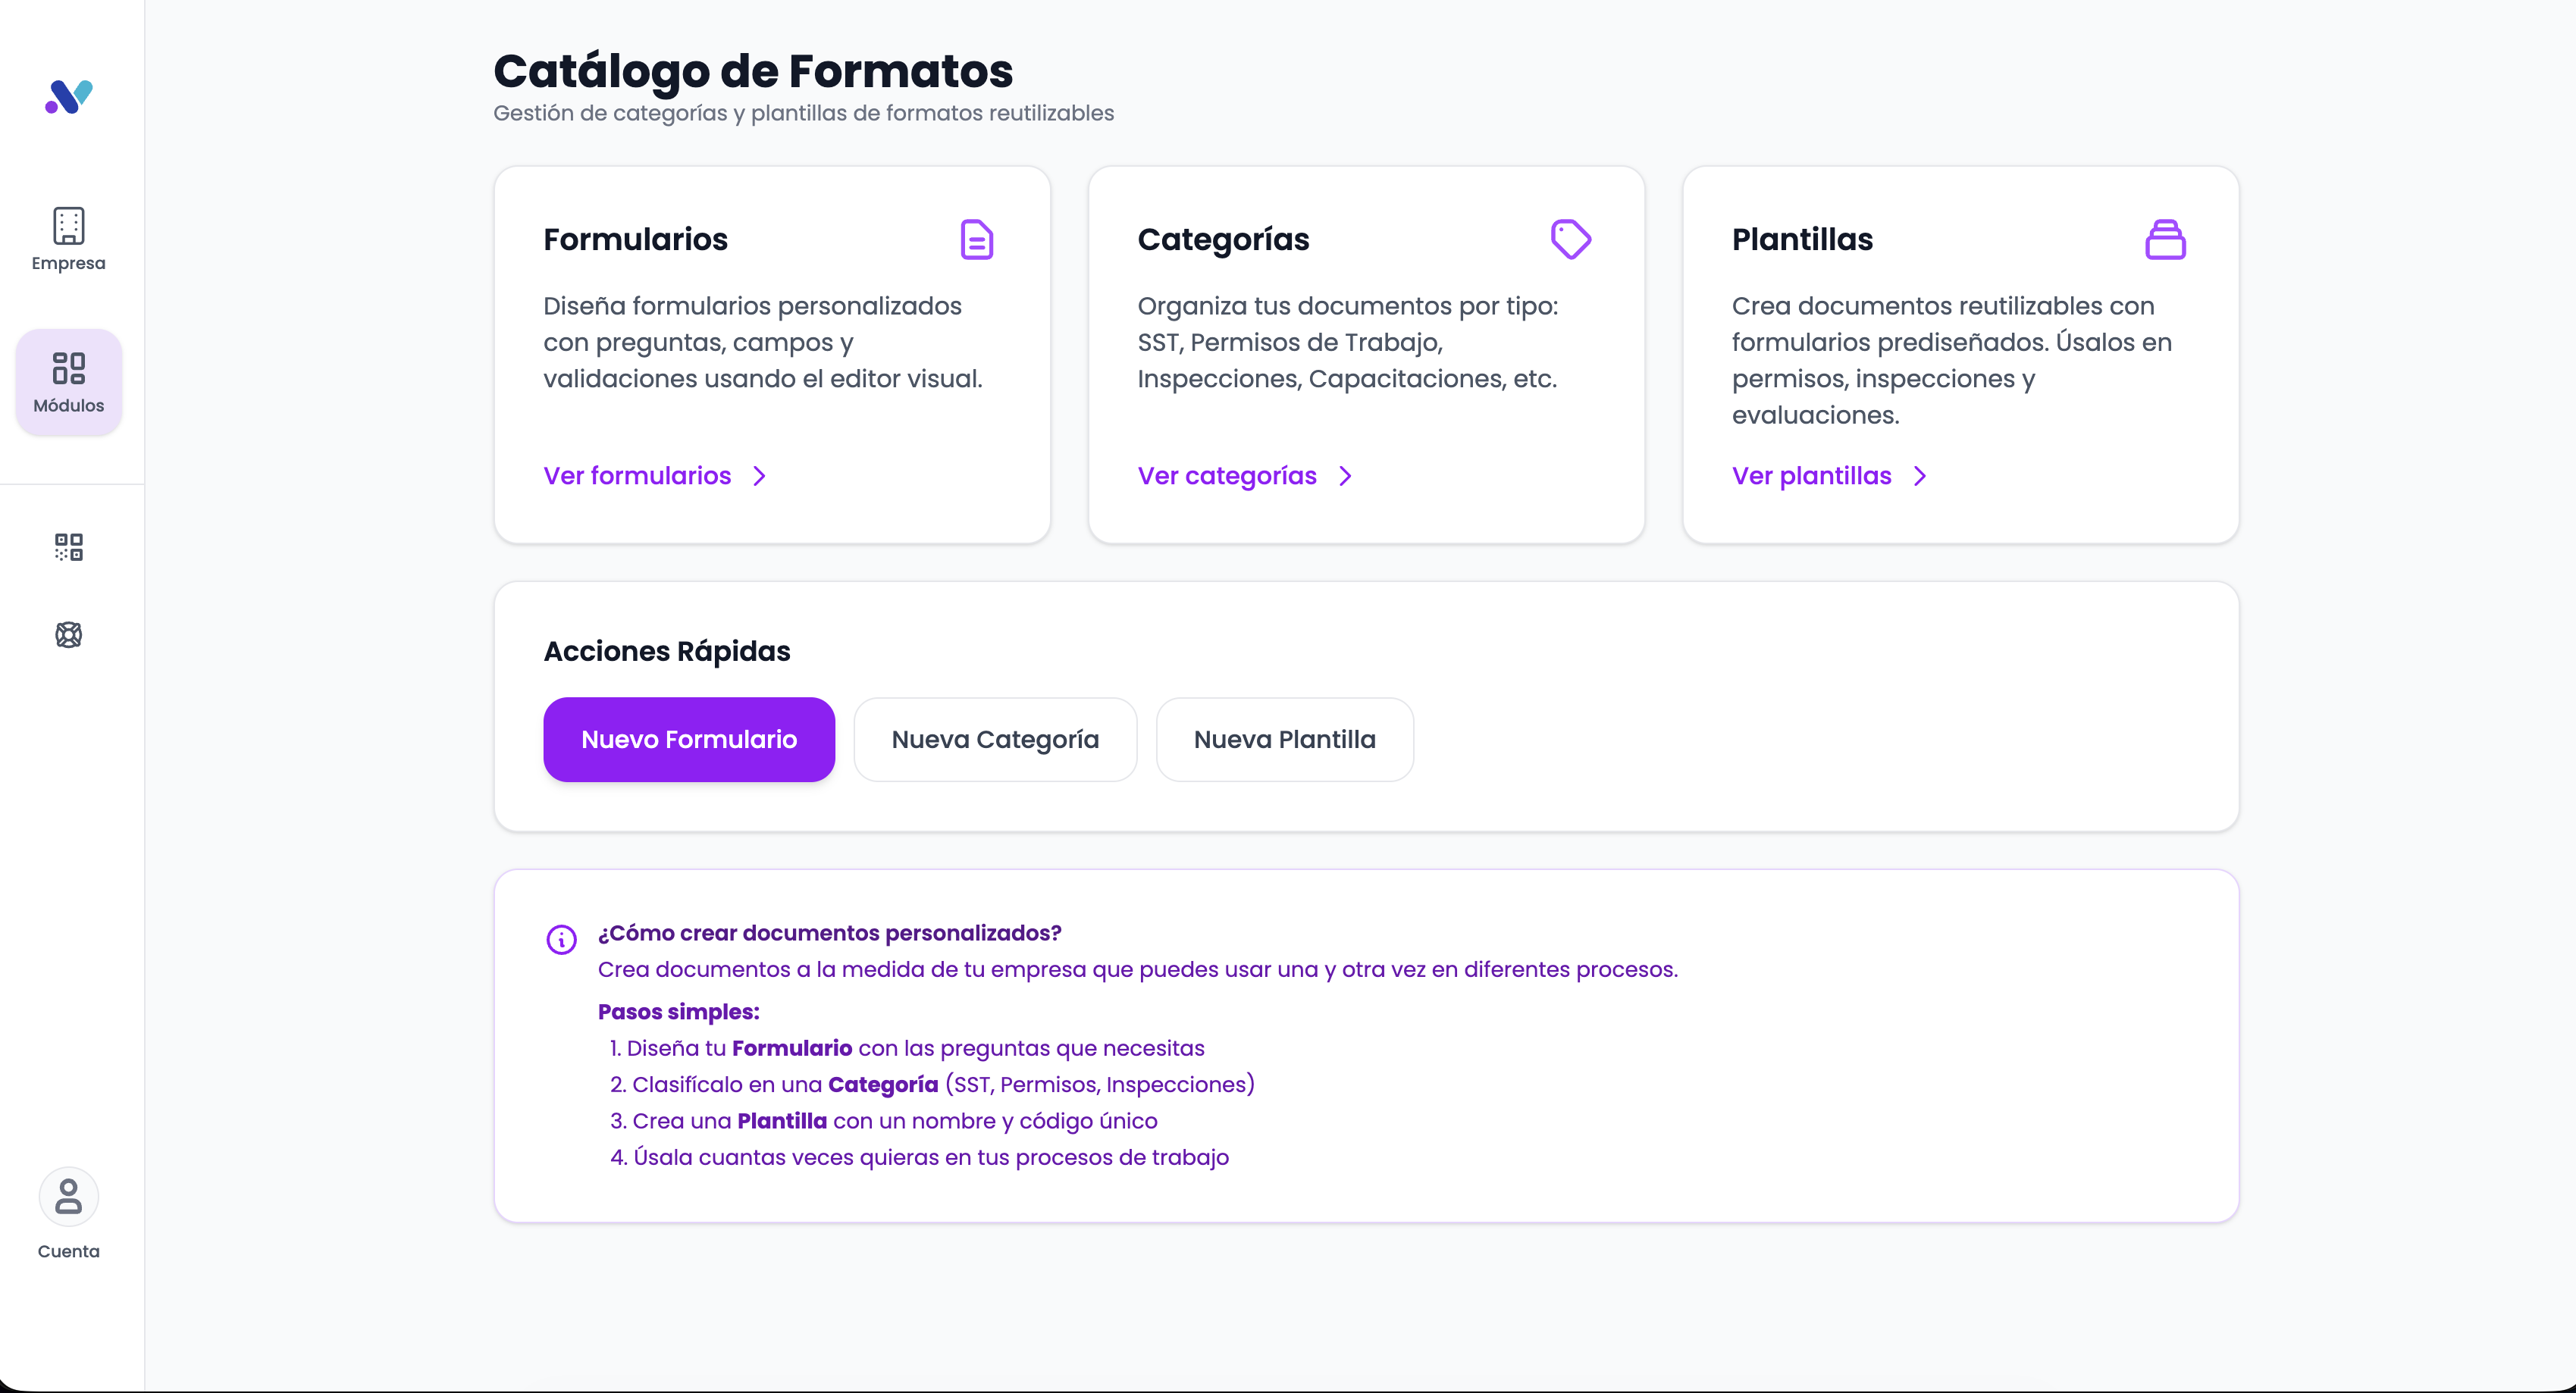The width and height of the screenshot is (2576, 1393).
Task: Open the Ver categorías link
Action: click(1227, 476)
